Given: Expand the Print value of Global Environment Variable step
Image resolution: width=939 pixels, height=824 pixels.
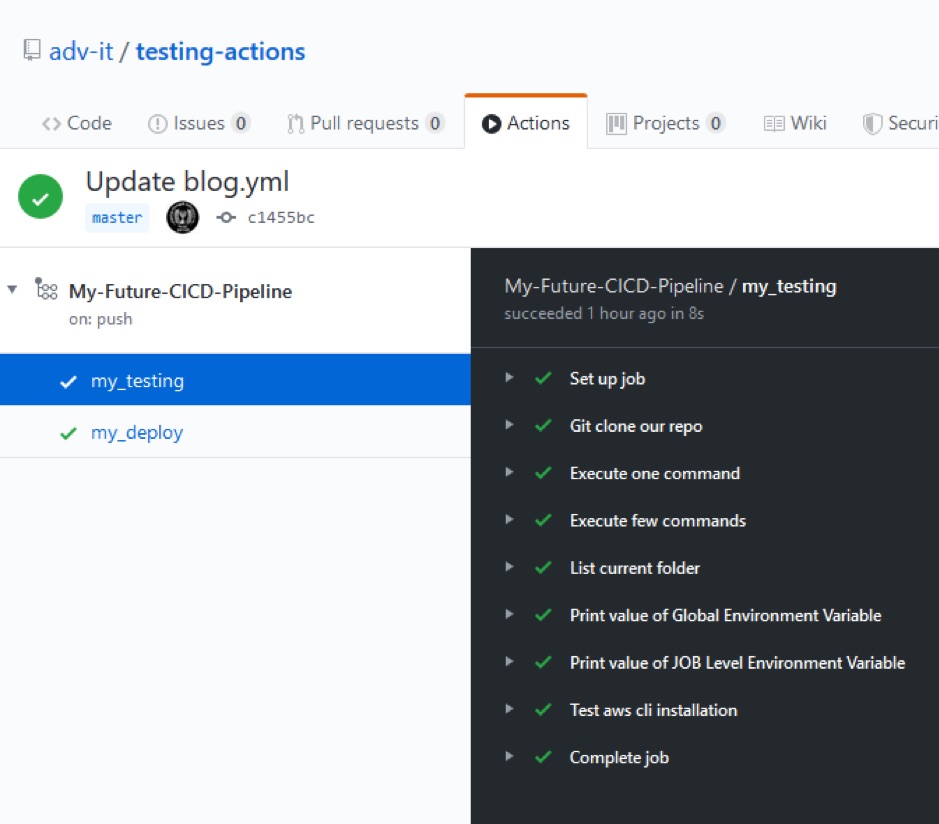Looking at the screenshot, I should (509, 615).
